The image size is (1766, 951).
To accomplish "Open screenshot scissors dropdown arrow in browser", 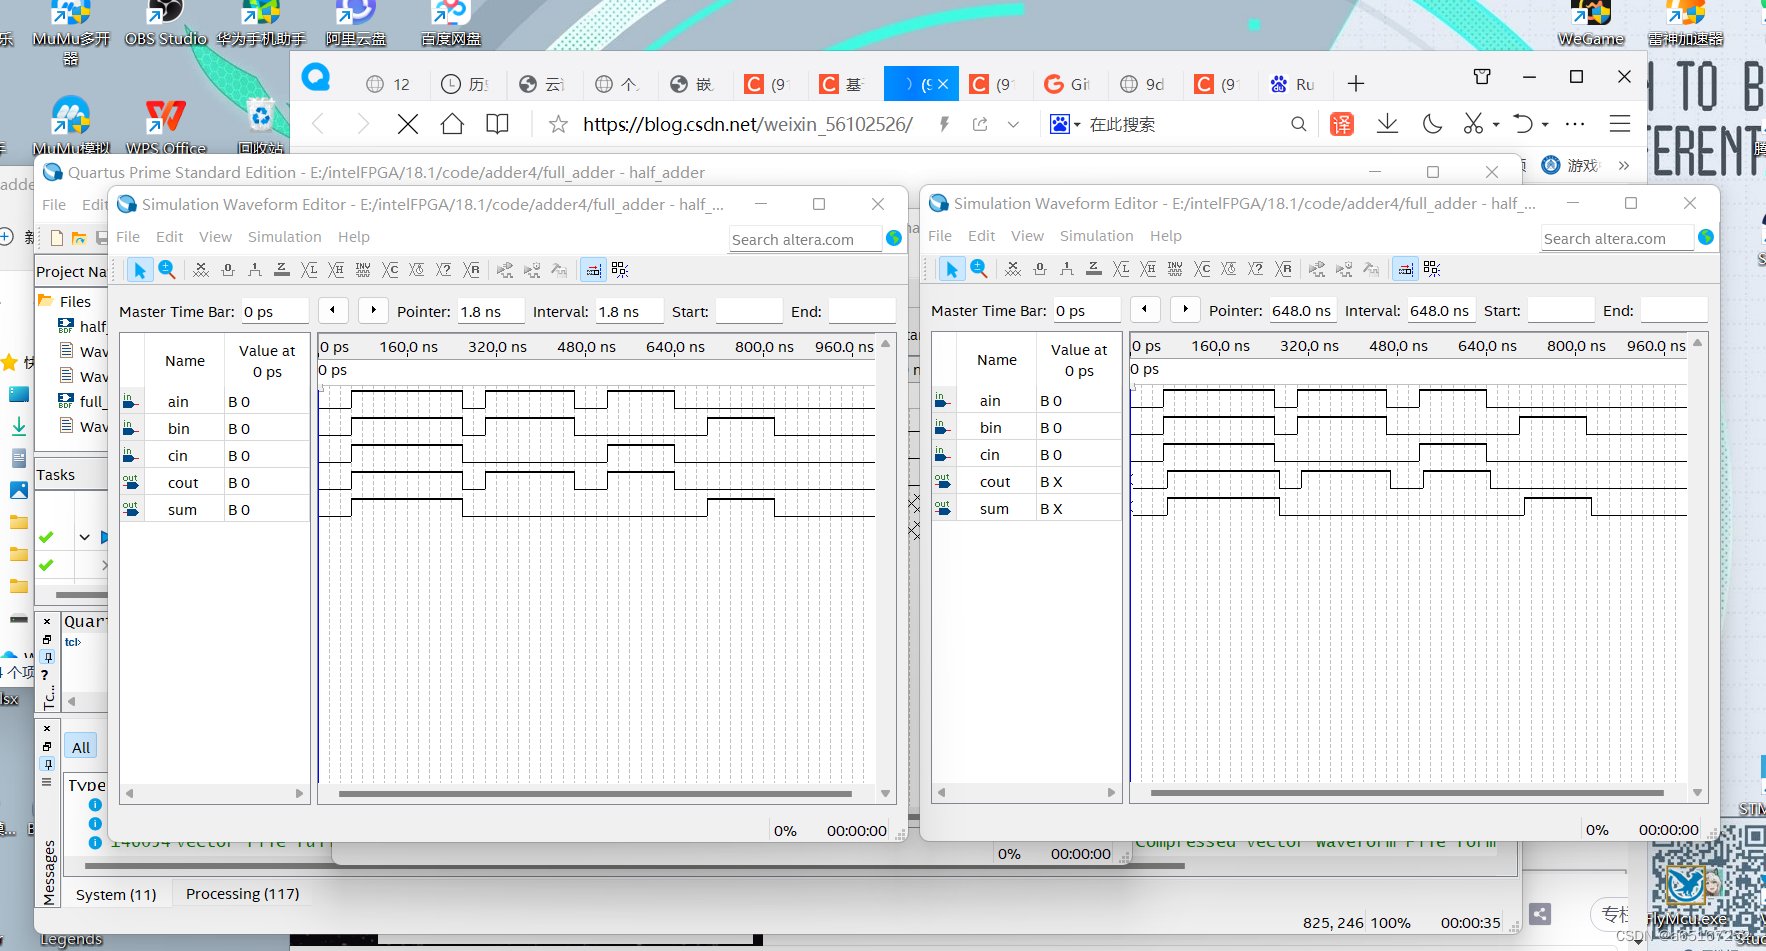I will (1496, 125).
